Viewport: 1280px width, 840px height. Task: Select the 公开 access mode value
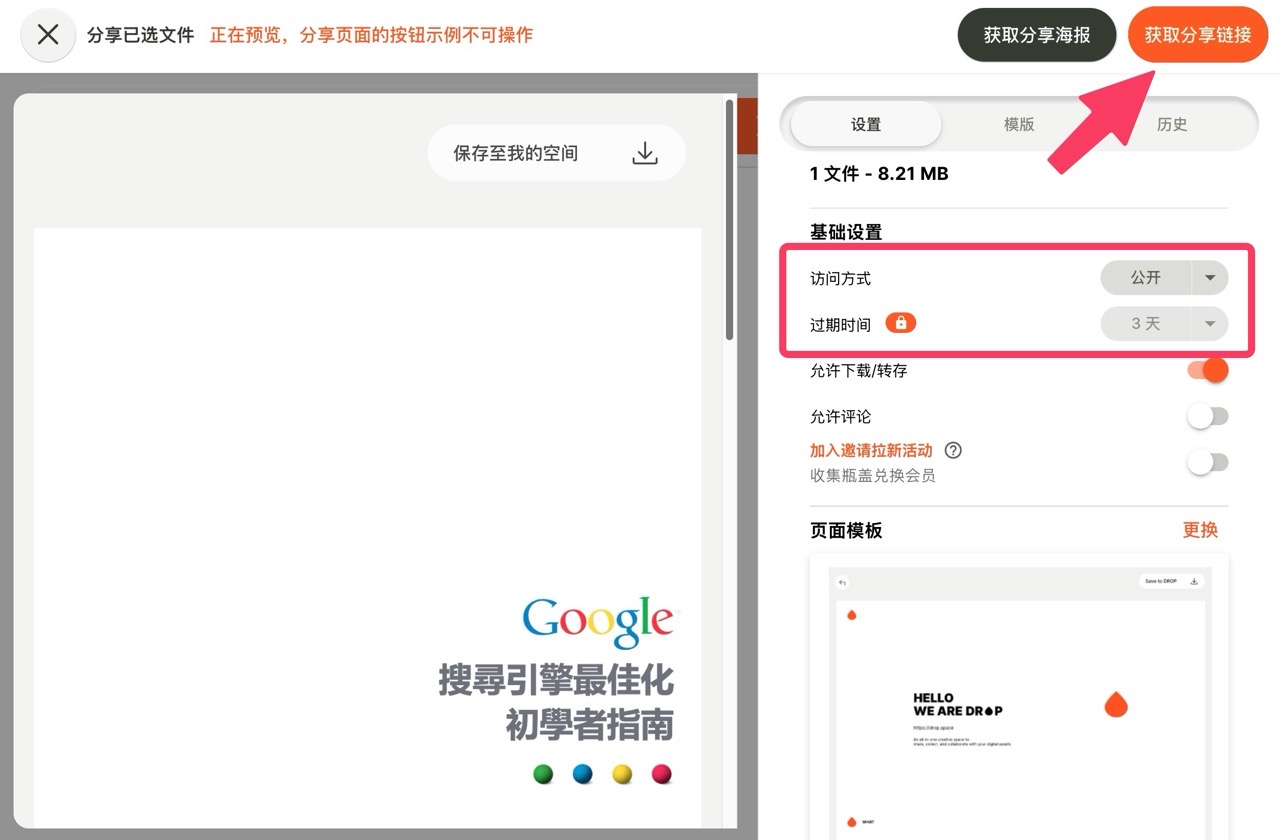click(1146, 278)
